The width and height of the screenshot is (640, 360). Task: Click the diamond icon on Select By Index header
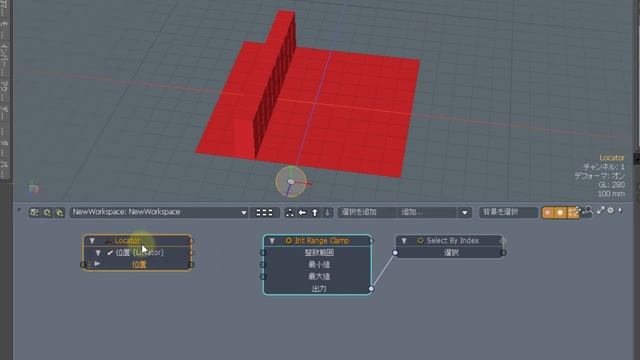[503, 241]
